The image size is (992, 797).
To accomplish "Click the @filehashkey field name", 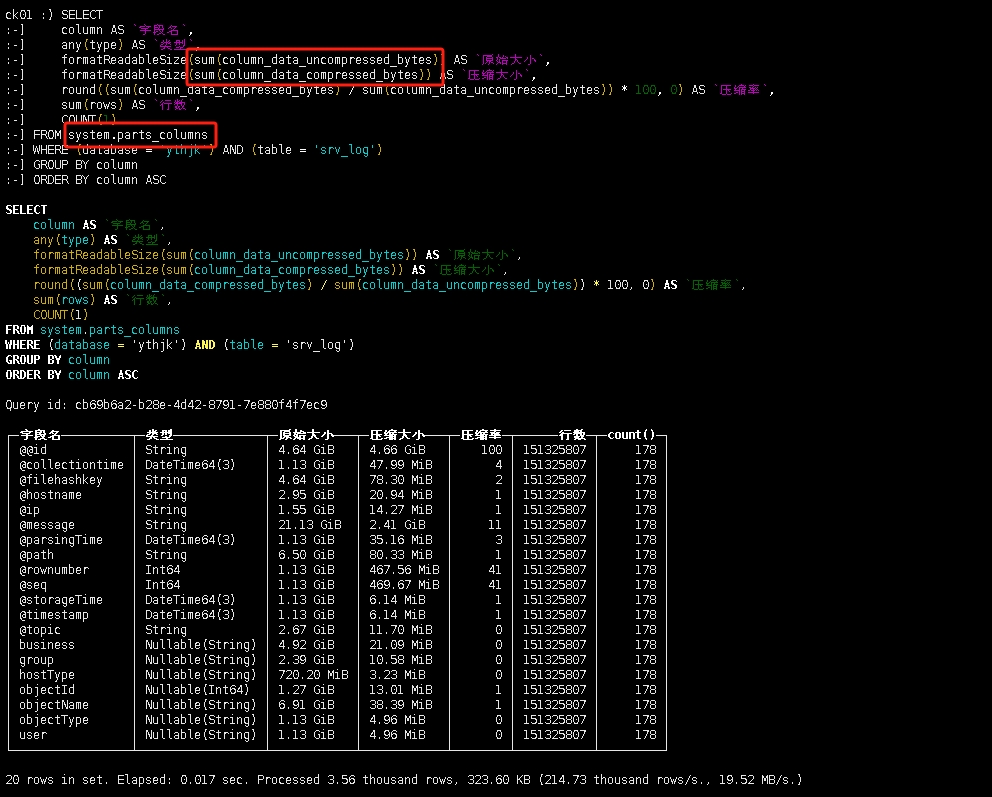I will click(61, 480).
